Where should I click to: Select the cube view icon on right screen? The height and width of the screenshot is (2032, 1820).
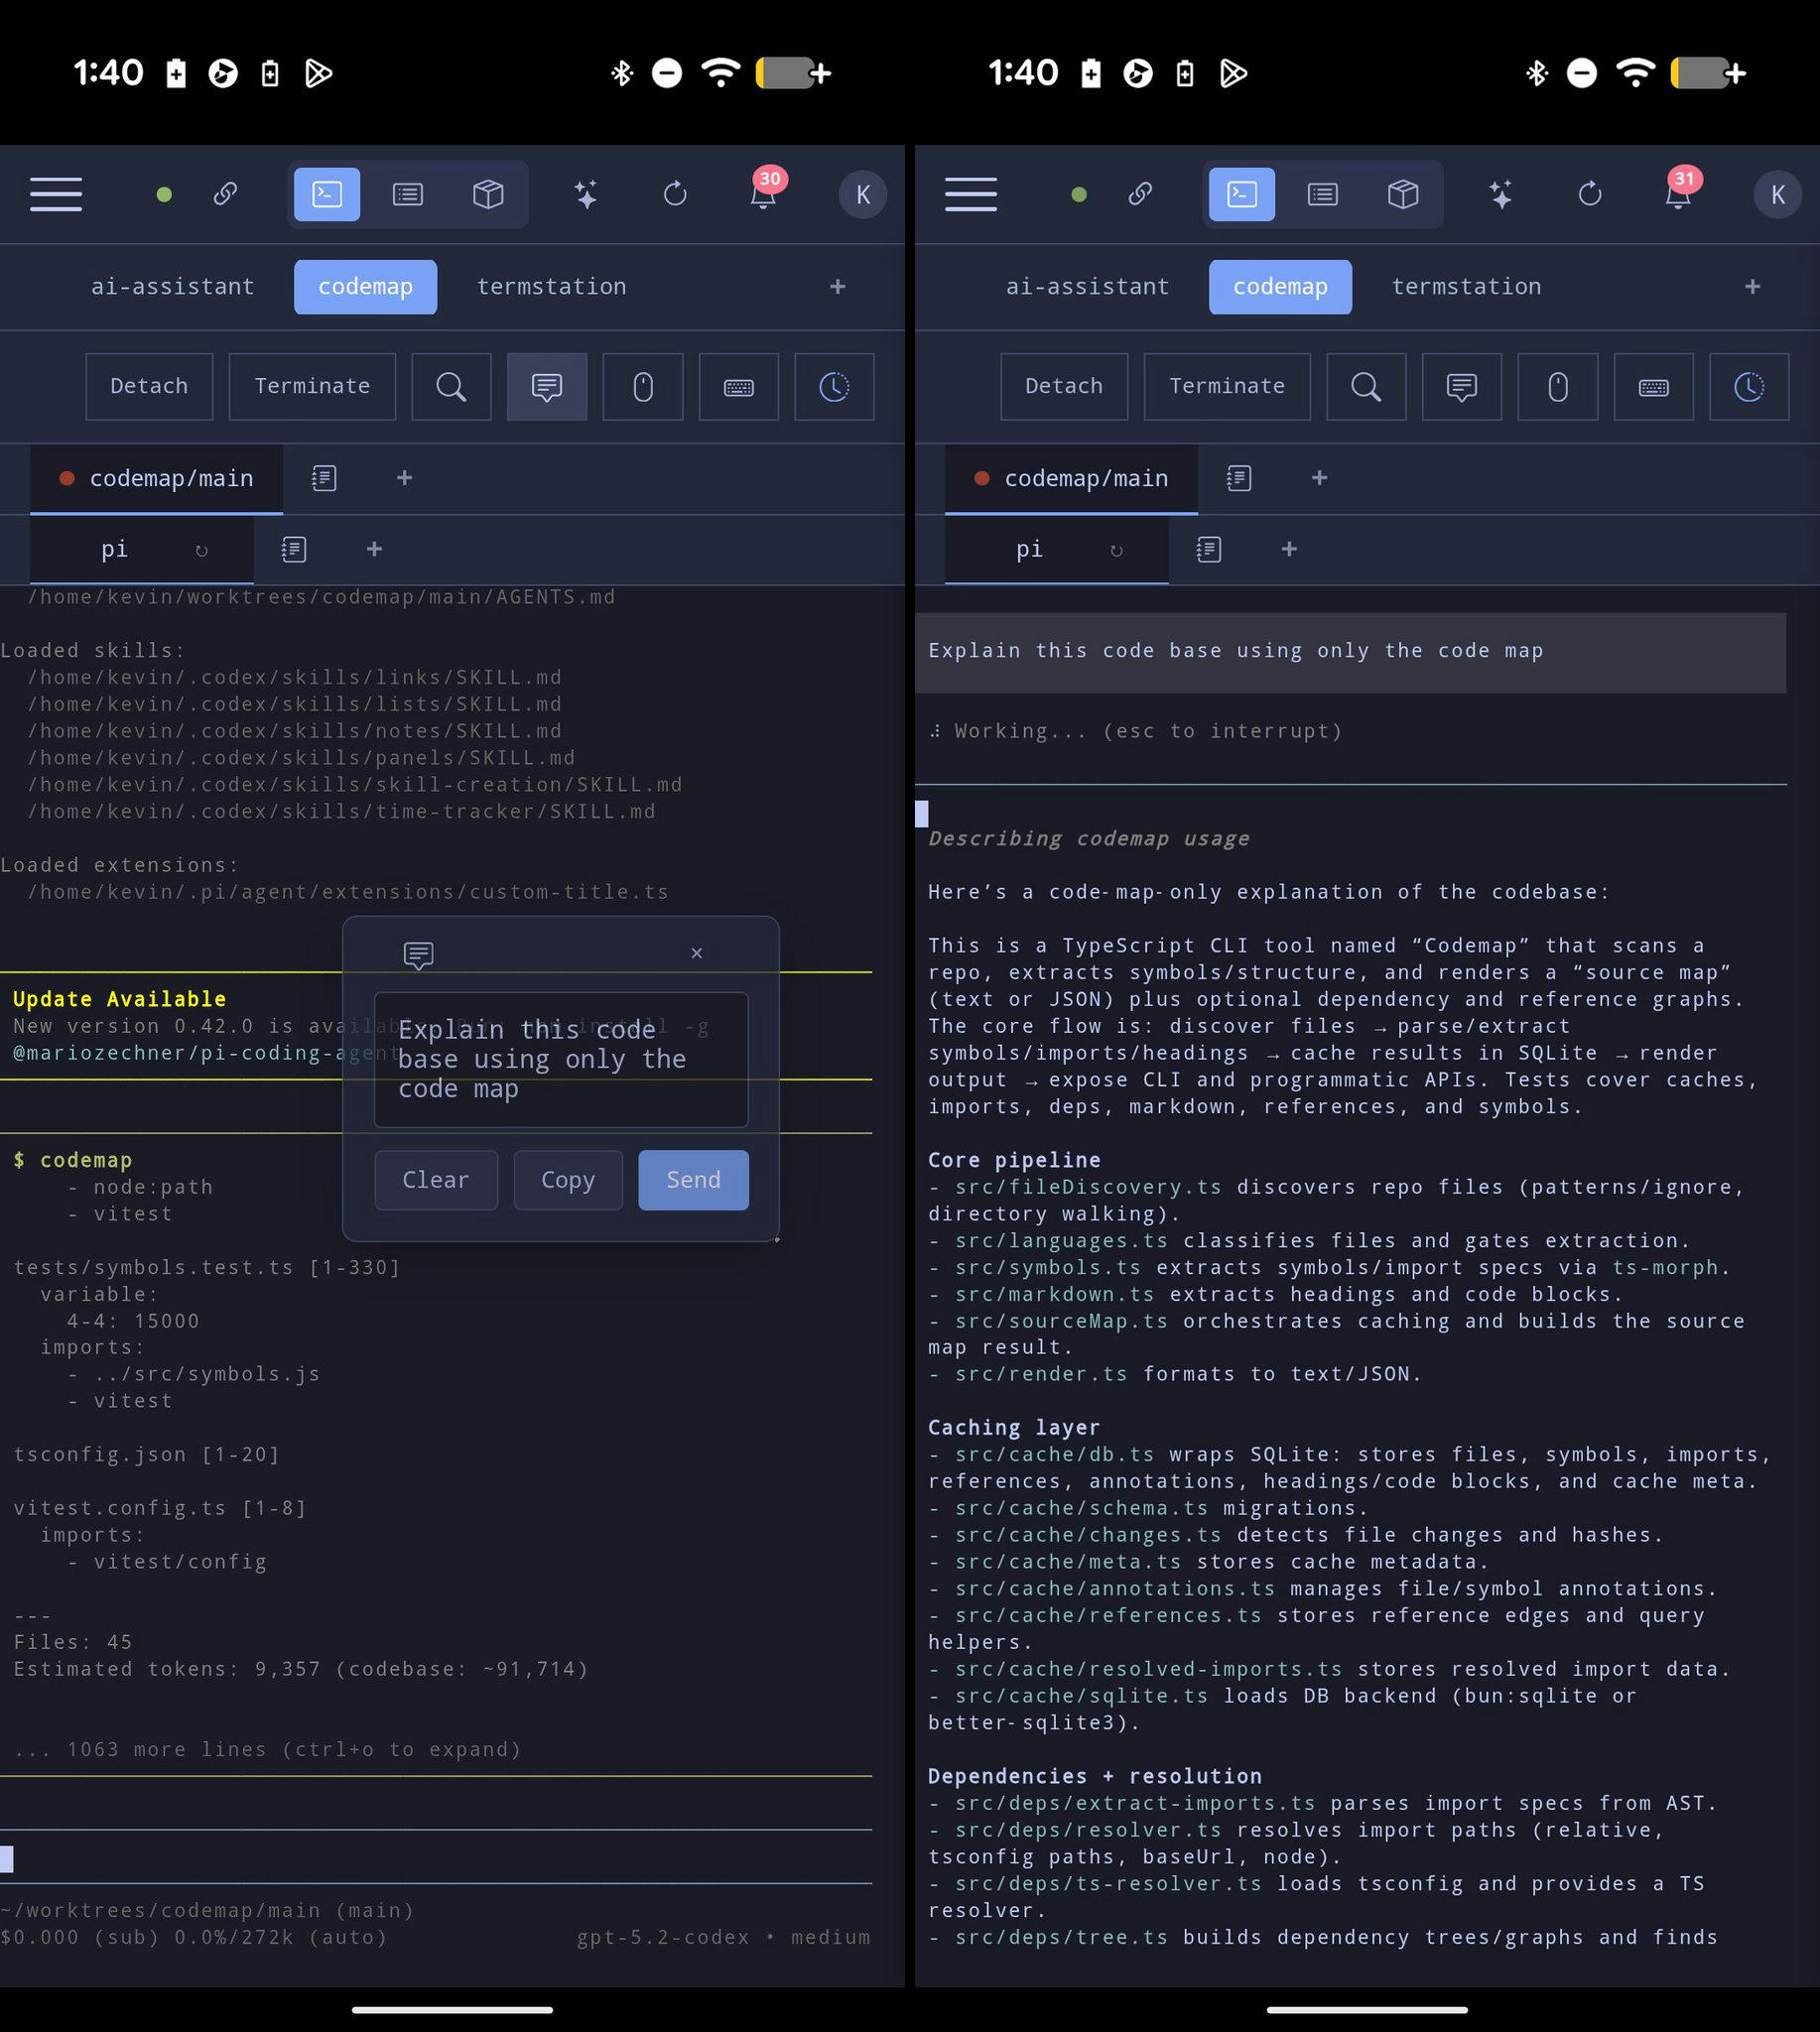pos(1402,194)
